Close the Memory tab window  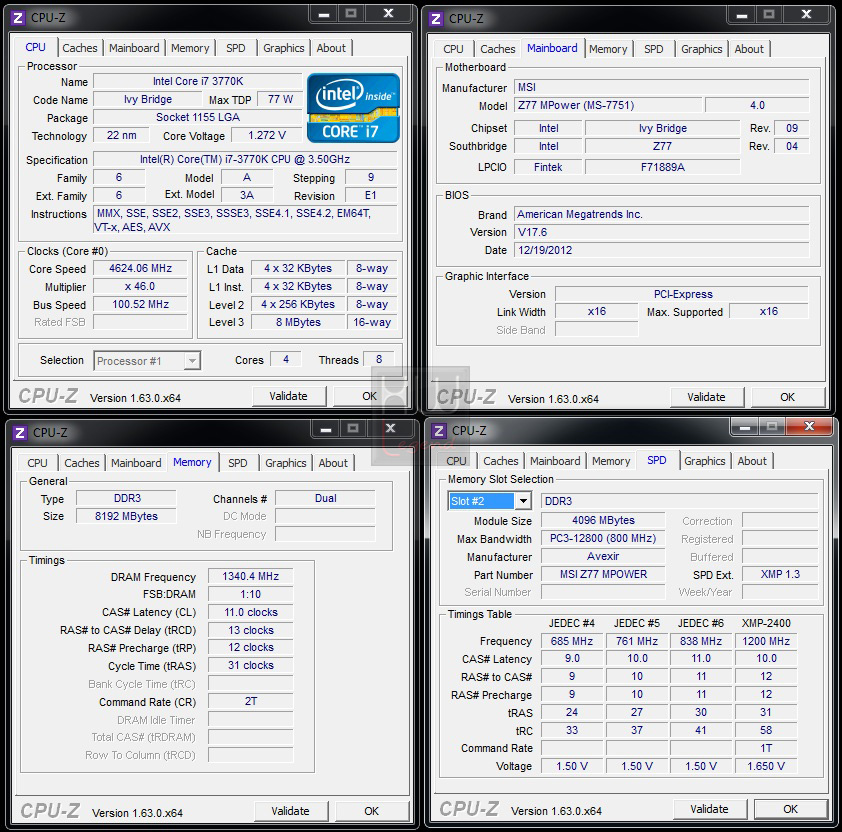pos(391,429)
